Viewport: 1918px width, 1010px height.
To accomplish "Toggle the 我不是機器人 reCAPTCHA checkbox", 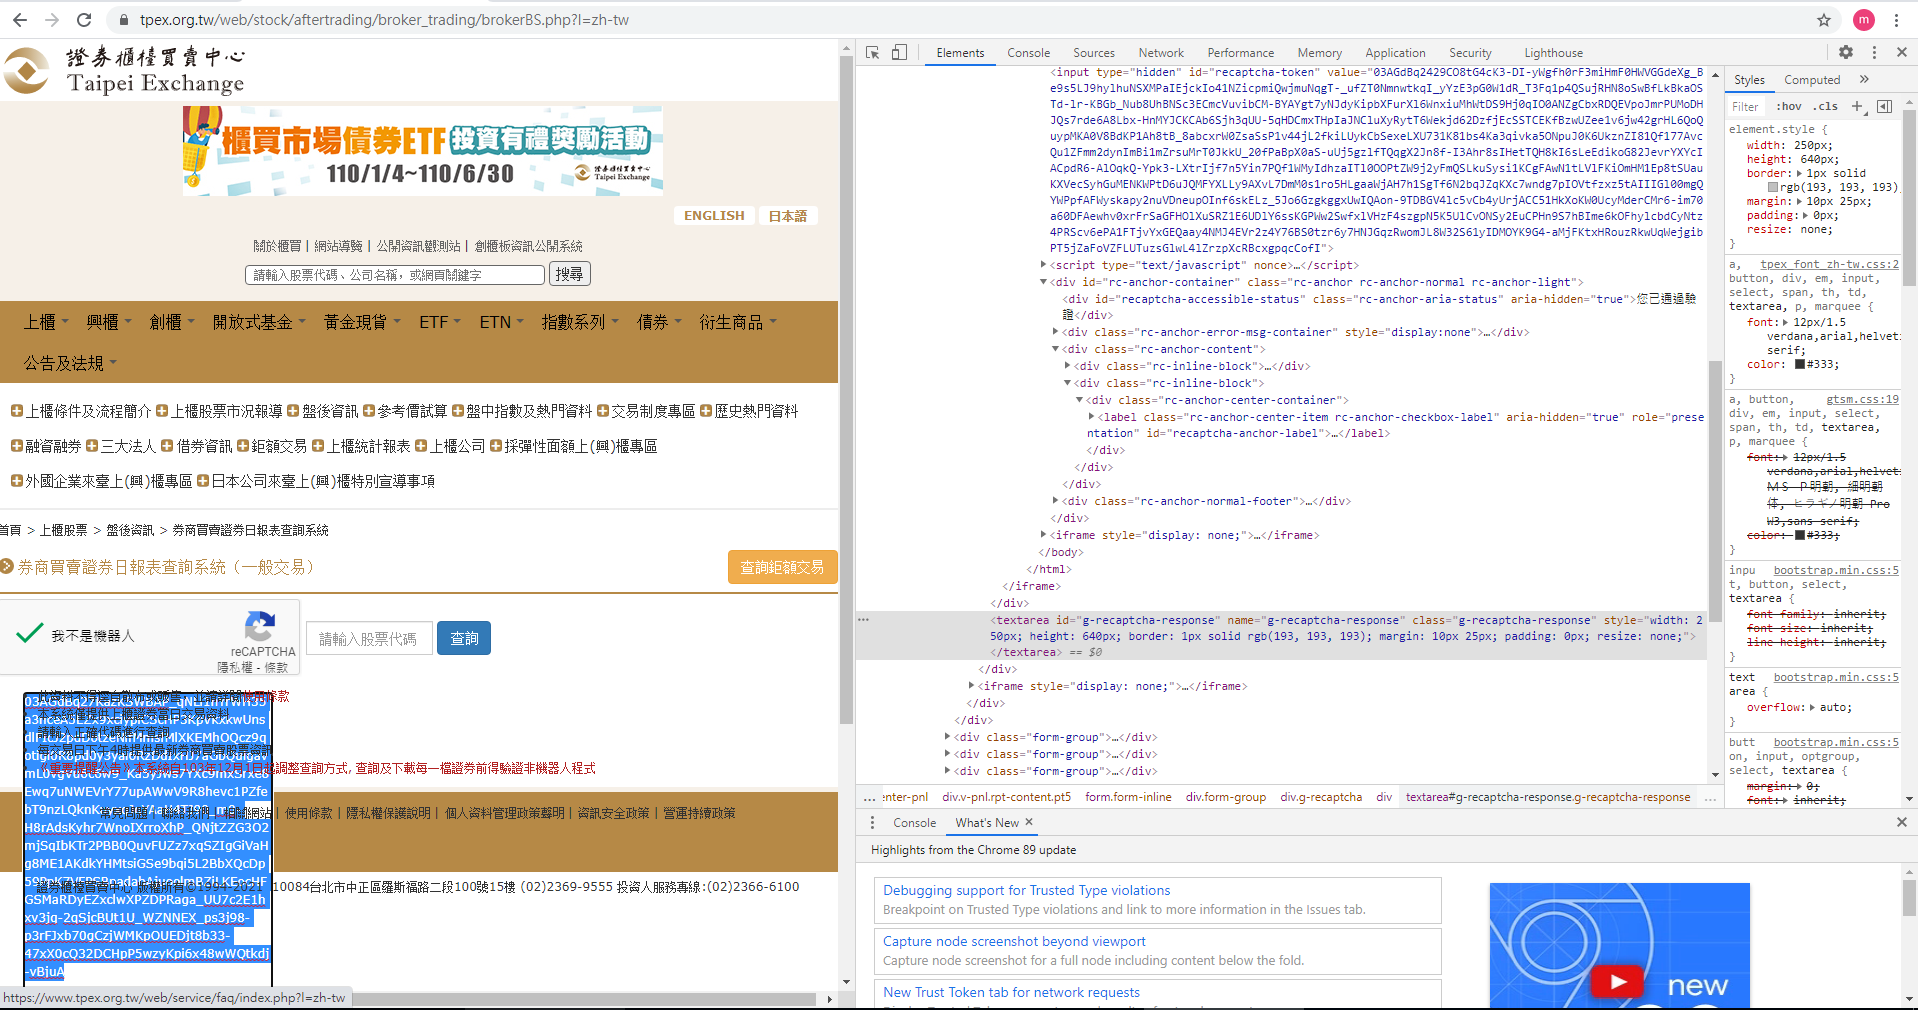I will point(30,633).
